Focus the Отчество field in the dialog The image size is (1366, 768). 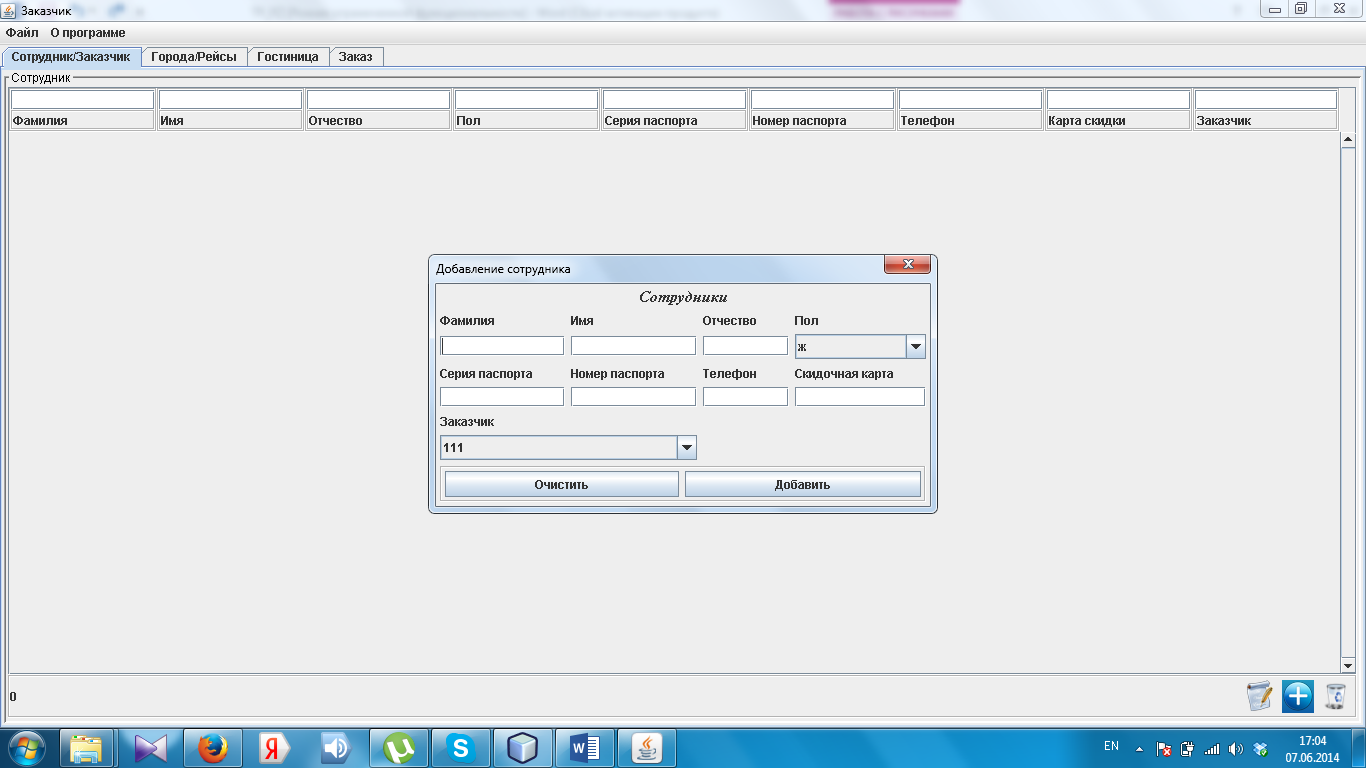pos(745,345)
